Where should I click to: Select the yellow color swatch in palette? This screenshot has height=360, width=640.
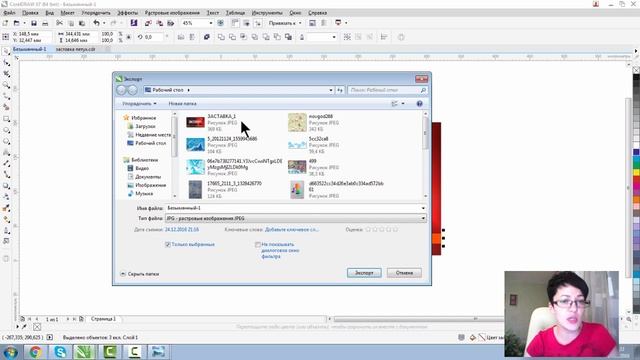(636, 172)
